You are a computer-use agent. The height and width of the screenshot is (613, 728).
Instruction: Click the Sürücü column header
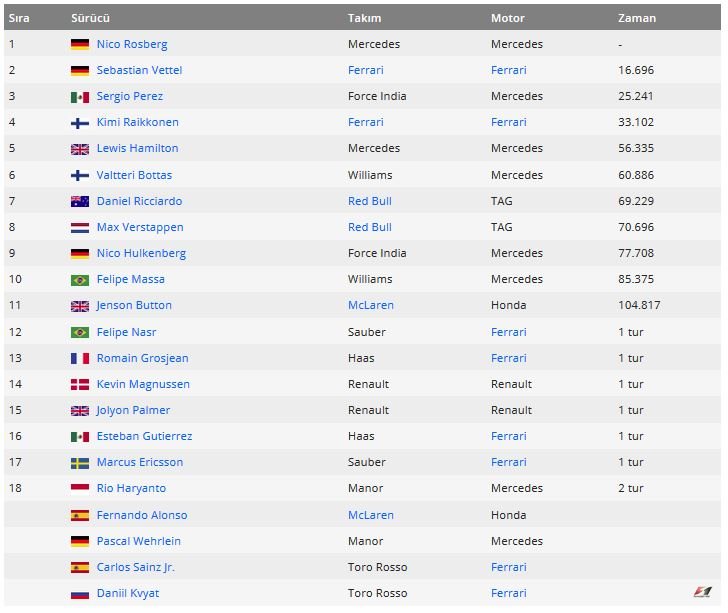90,19
